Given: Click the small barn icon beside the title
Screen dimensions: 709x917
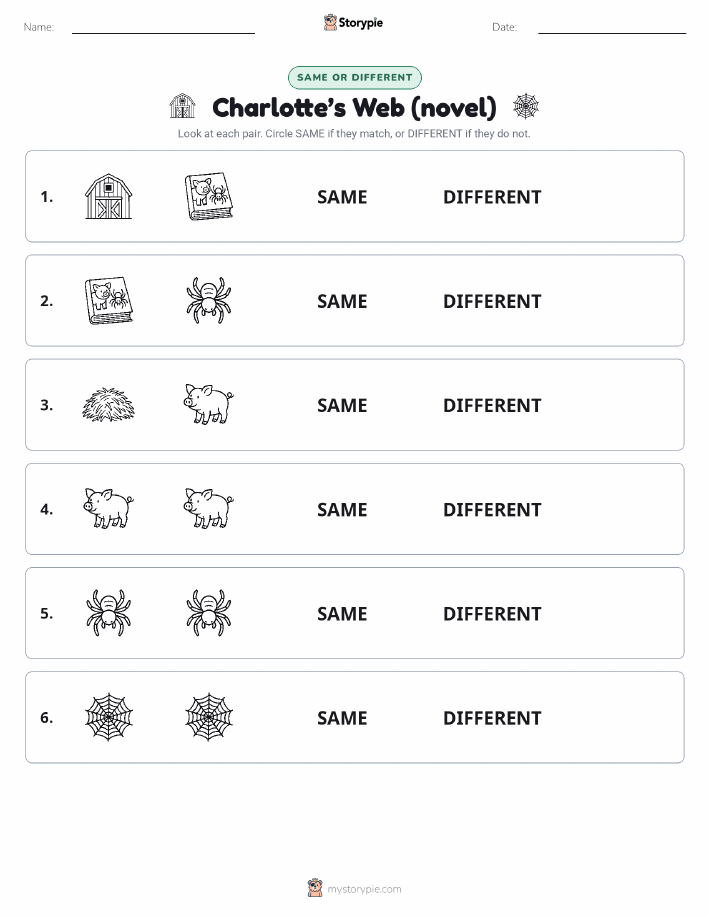Looking at the screenshot, I should (183, 106).
